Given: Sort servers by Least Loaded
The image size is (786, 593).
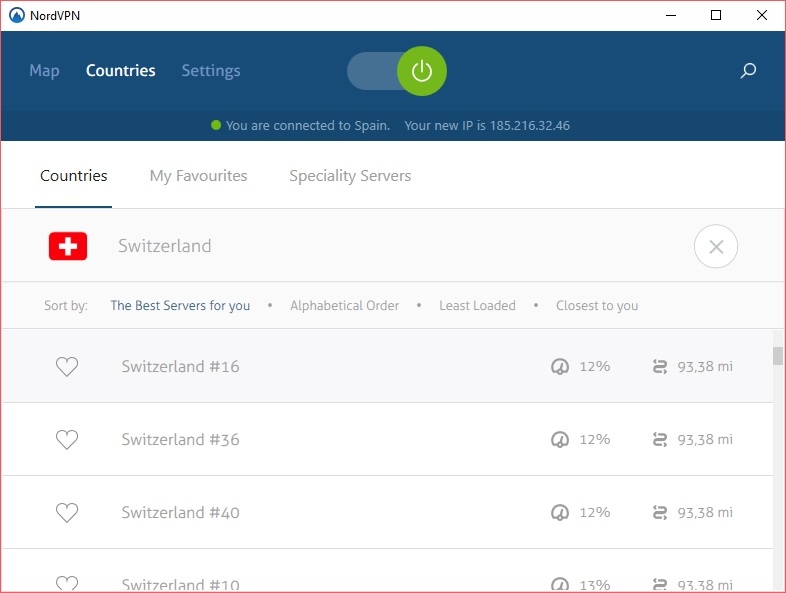Looking at the screenshot, I should [x=477, y=305].
